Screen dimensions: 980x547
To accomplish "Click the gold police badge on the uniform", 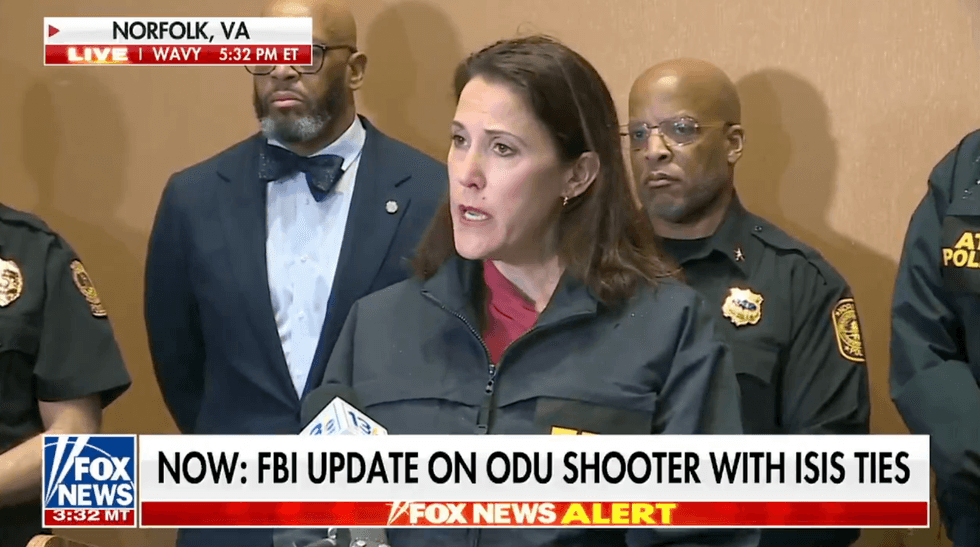I will click(x=742, y=306).
